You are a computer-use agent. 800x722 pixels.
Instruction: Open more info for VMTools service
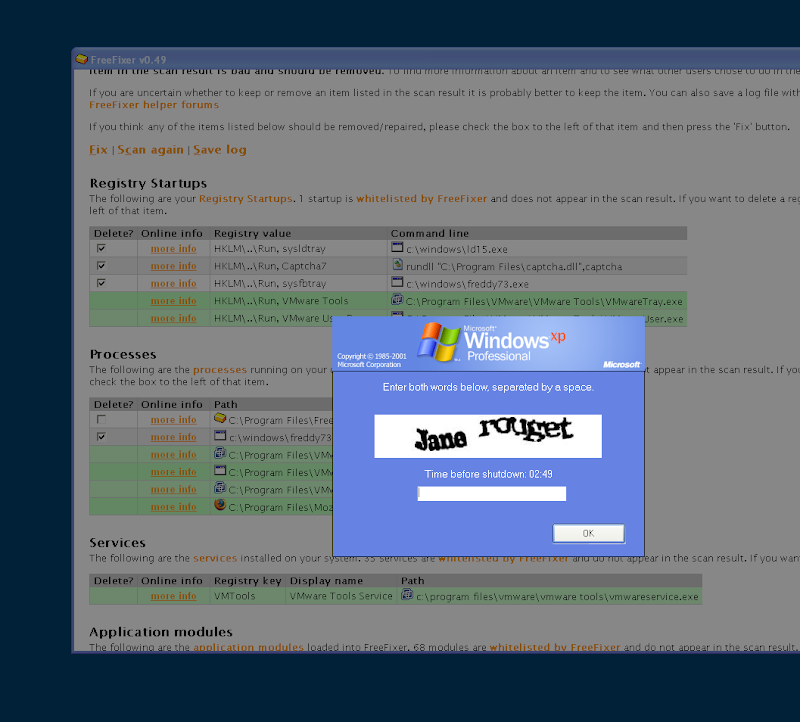click(173, 595)
